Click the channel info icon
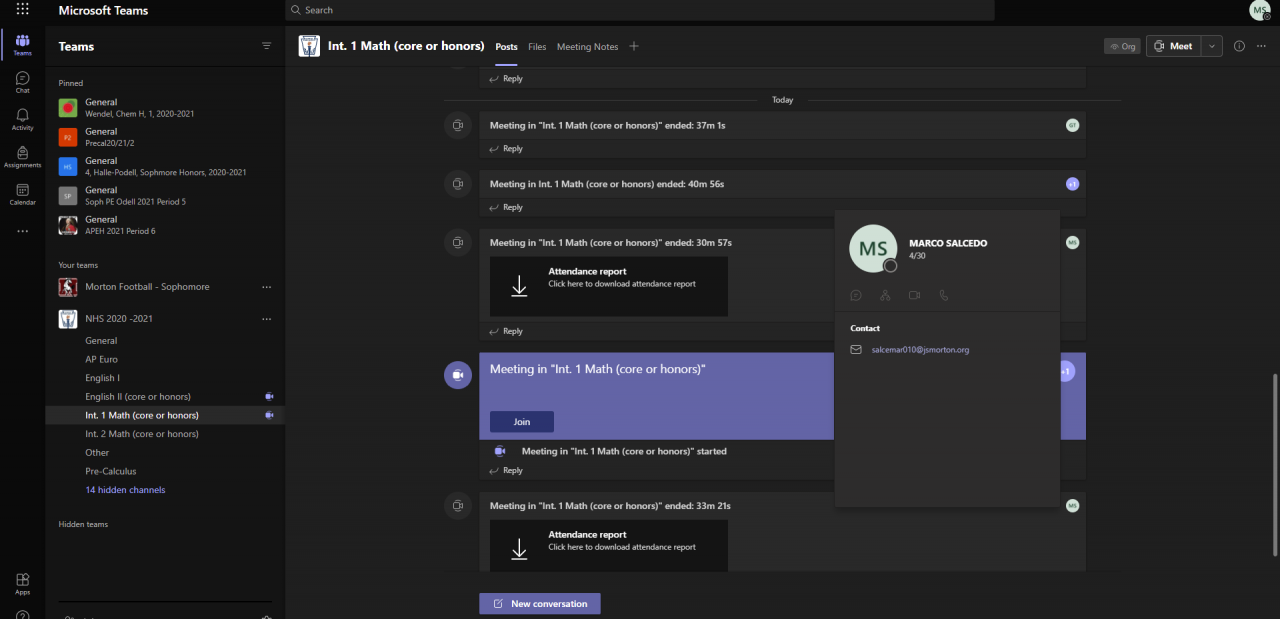Image resolution: width=1280 pixels, height=619 pixels. [1239, 46]
